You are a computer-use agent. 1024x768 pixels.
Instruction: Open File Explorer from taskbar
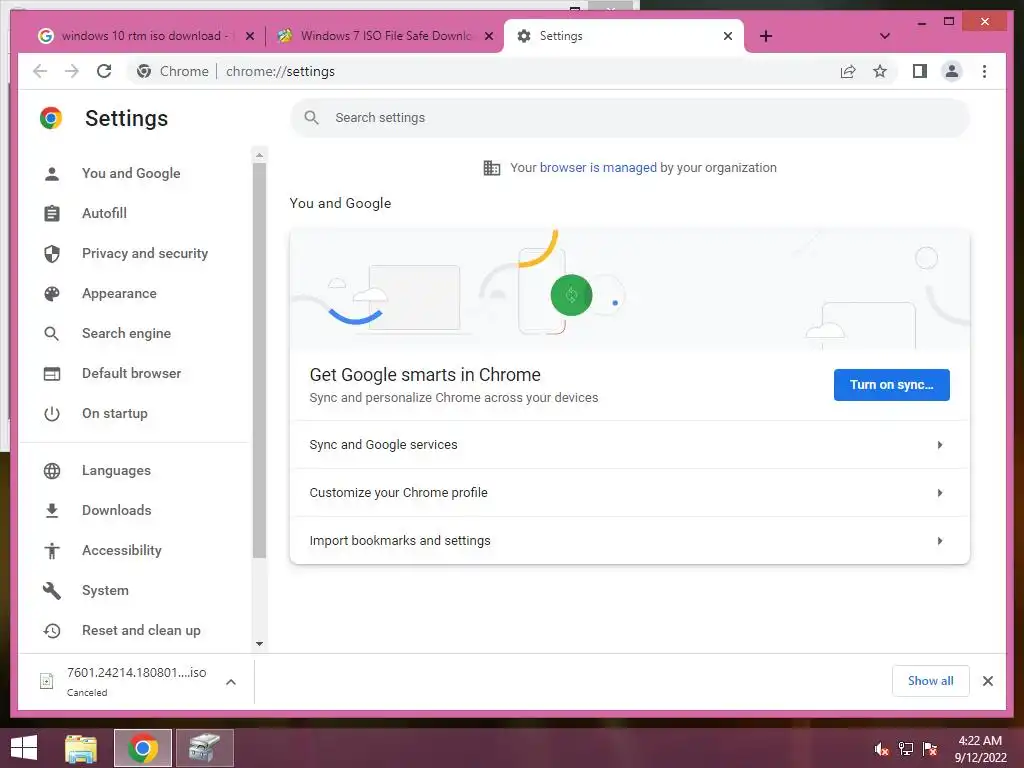[81, 748]
